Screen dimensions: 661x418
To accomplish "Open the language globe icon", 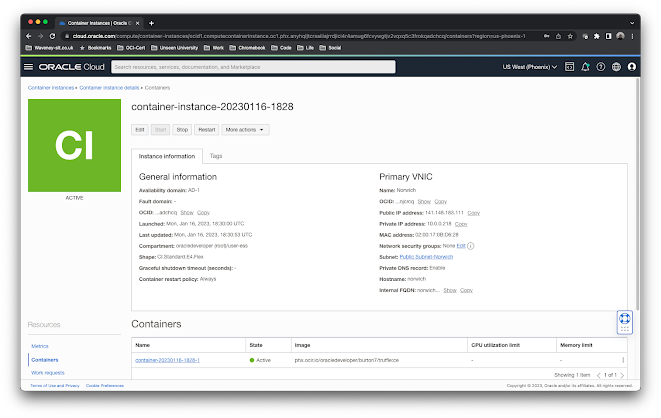I will (x=616, y=67).
